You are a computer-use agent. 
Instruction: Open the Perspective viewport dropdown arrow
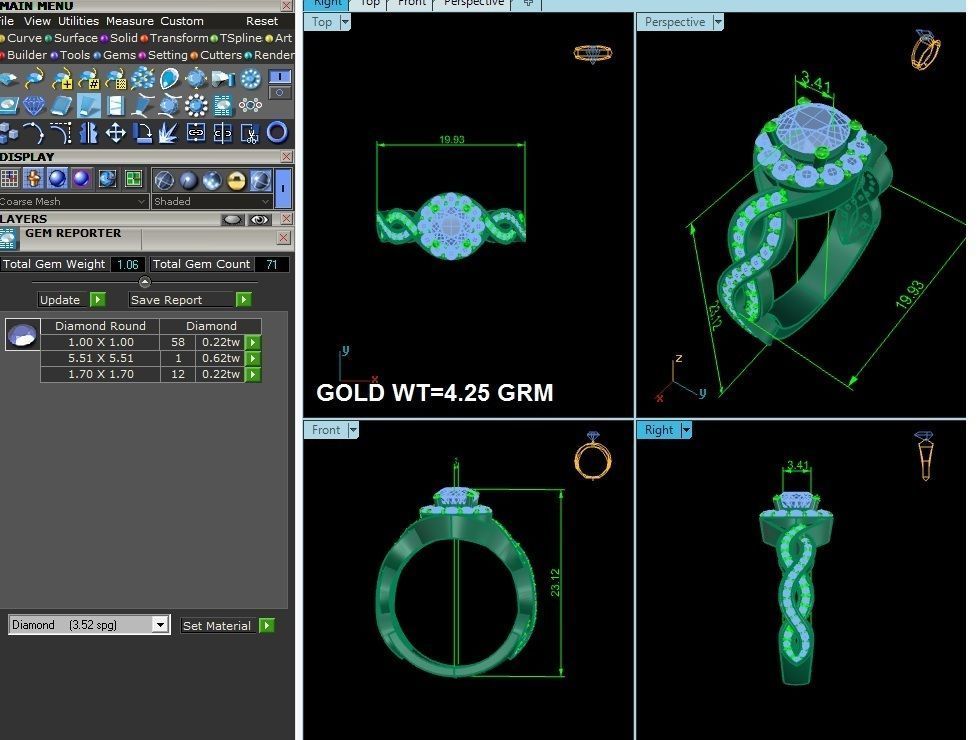click(718, 22)
